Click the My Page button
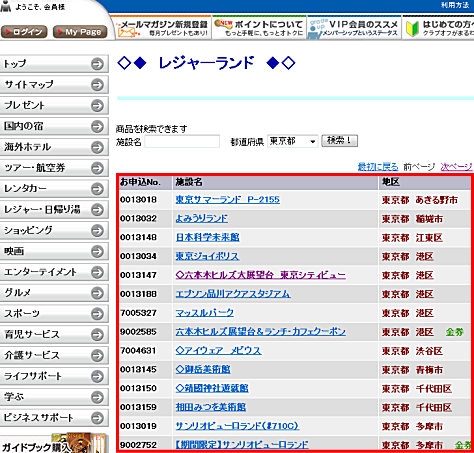This screenshot has height=453, width=474. point(80,32)
